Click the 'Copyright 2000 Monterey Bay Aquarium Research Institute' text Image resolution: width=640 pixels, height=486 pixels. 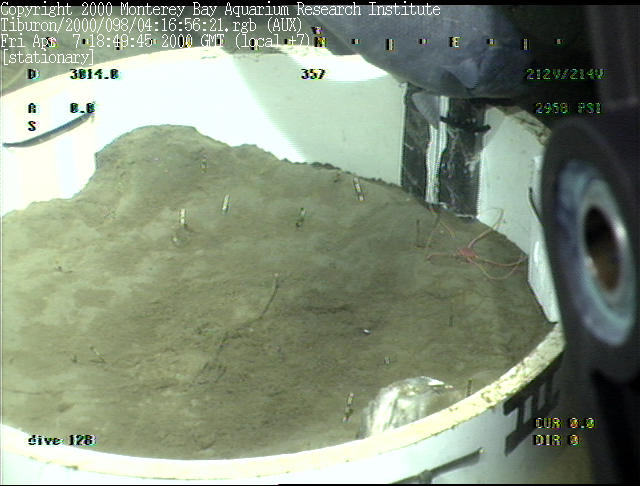220,9
